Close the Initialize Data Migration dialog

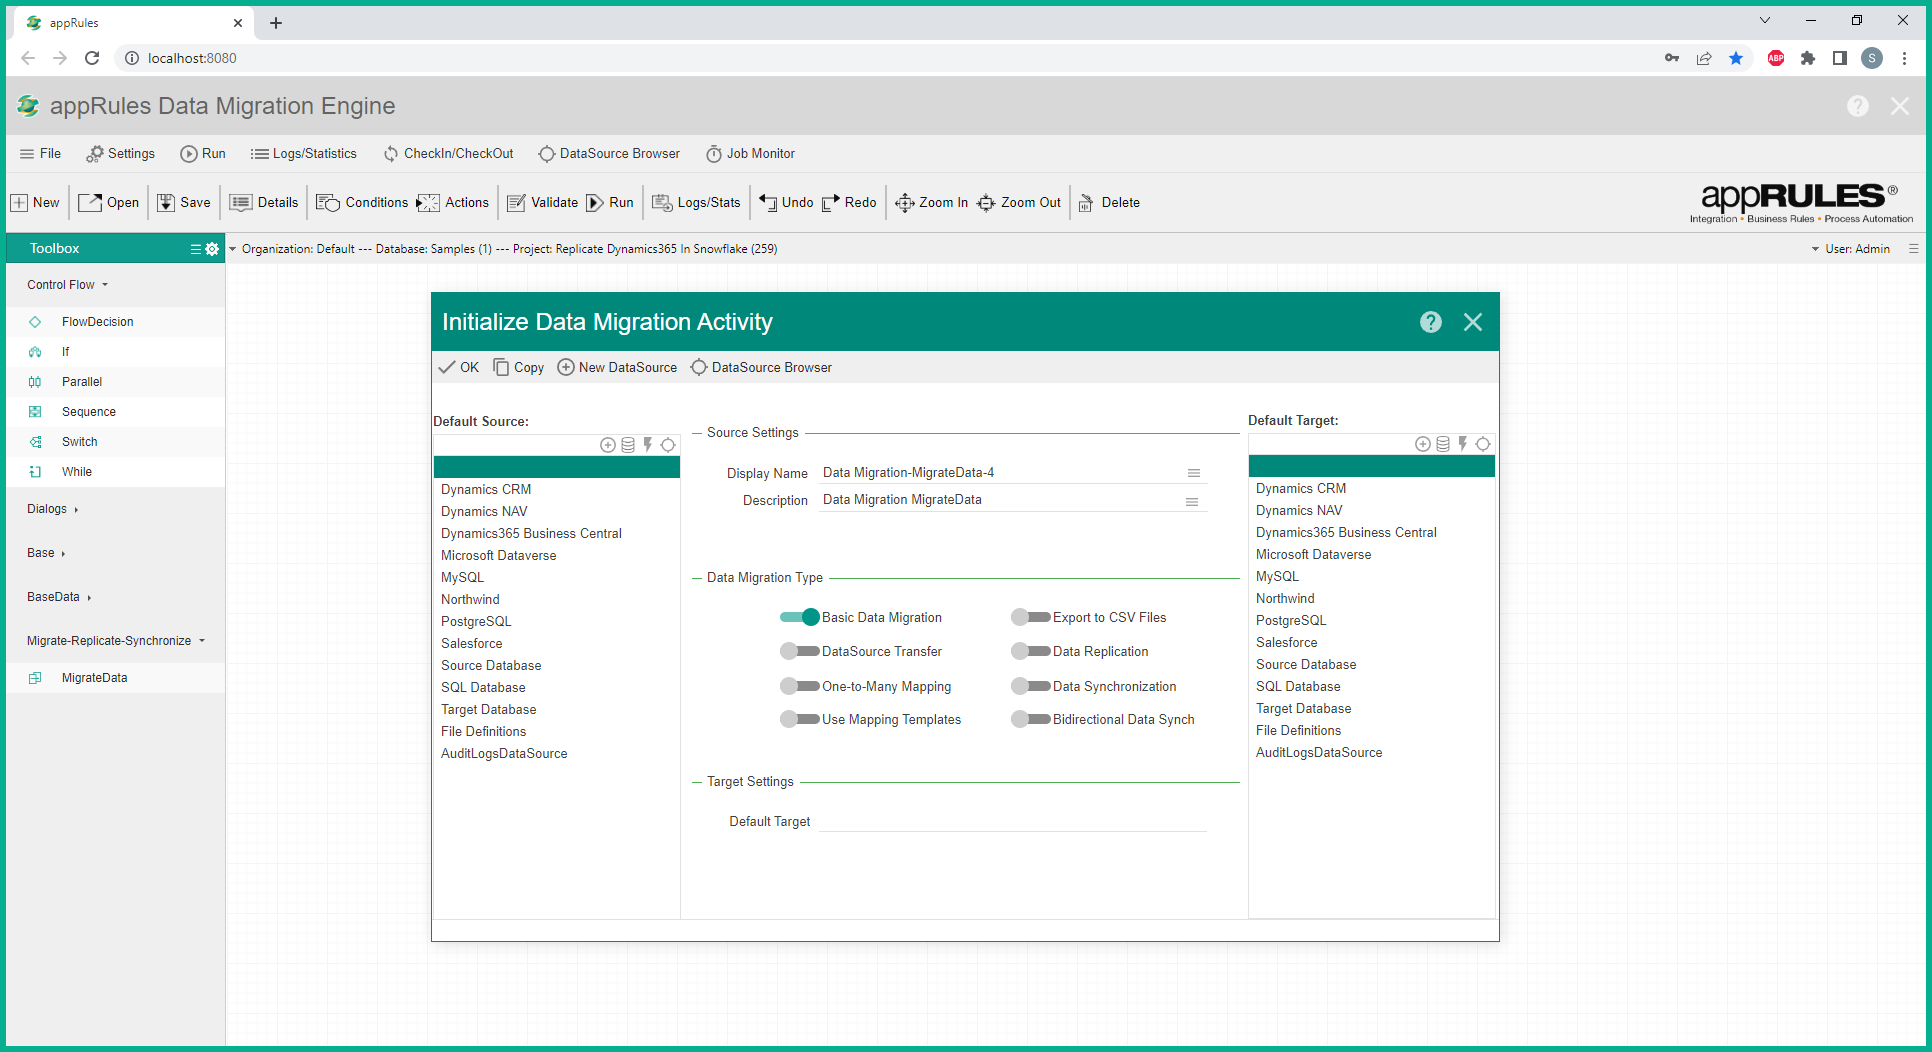(x=1473, y=322)
